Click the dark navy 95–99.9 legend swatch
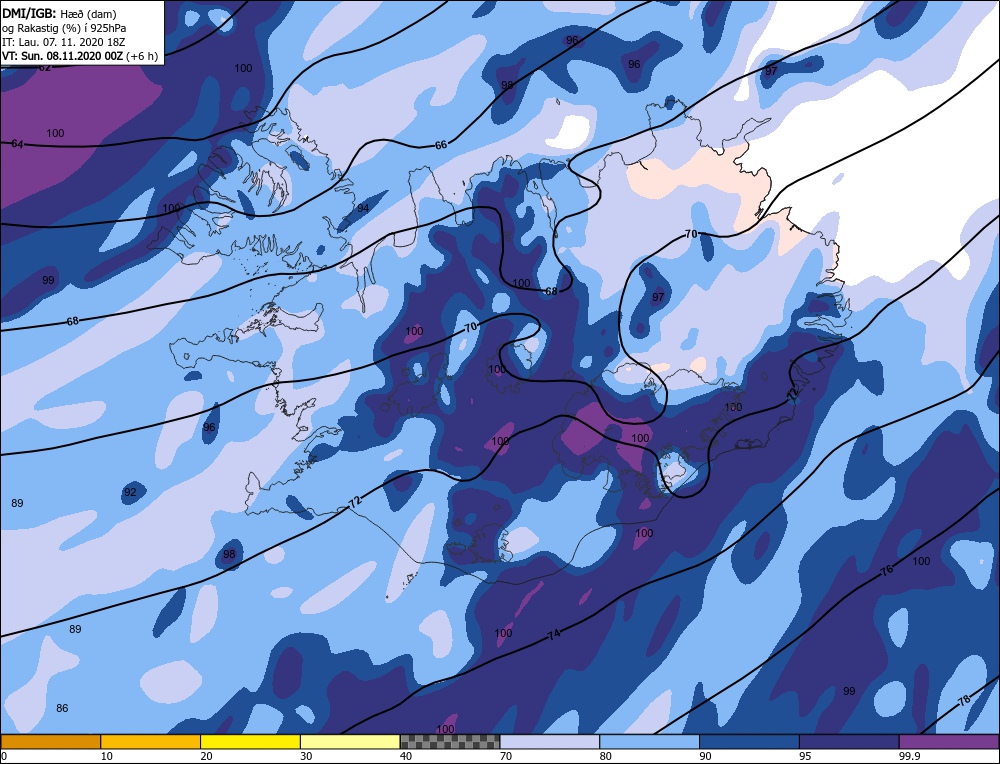The width and height of the screenshot is (1000, 764). (849, 742)
